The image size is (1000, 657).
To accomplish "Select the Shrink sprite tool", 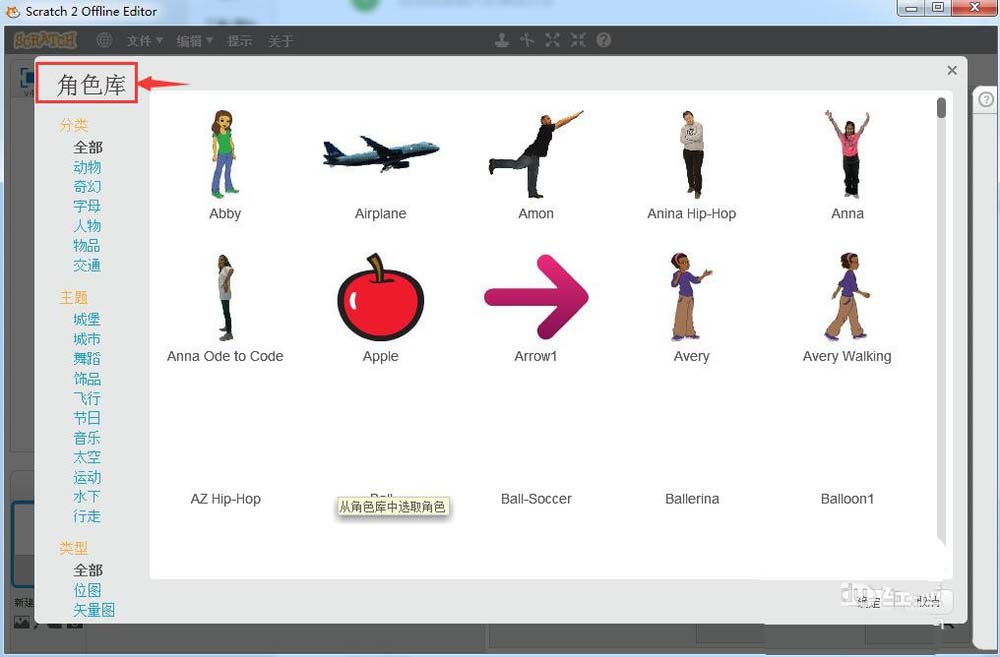I will [578, 40].
